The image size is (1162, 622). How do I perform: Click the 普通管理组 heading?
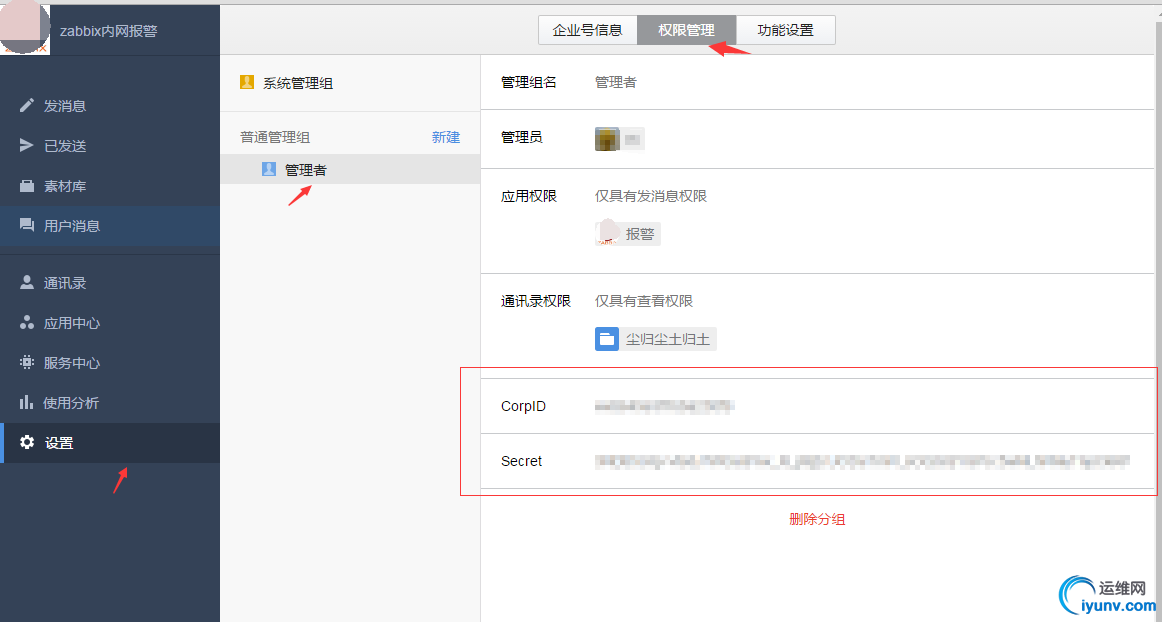(275, 137)
